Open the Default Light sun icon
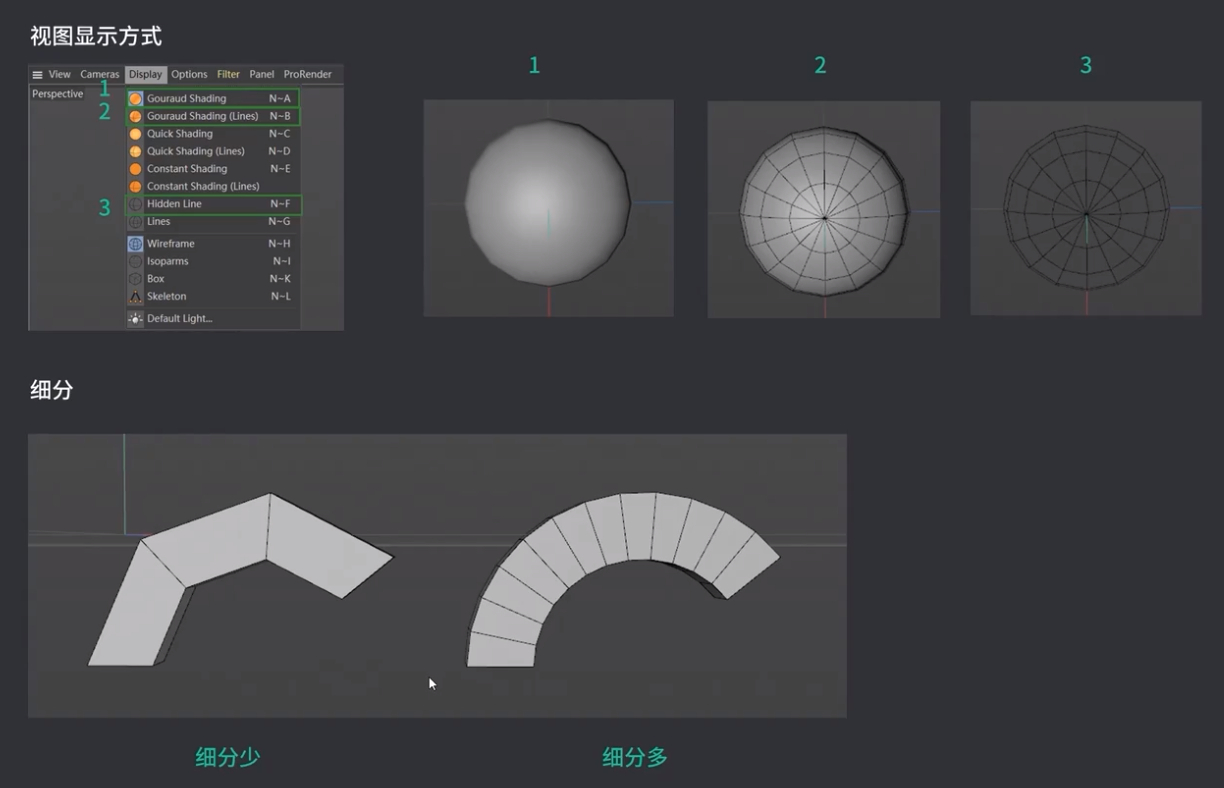Viewport: 1224px width, 788px height. point(135,319)
